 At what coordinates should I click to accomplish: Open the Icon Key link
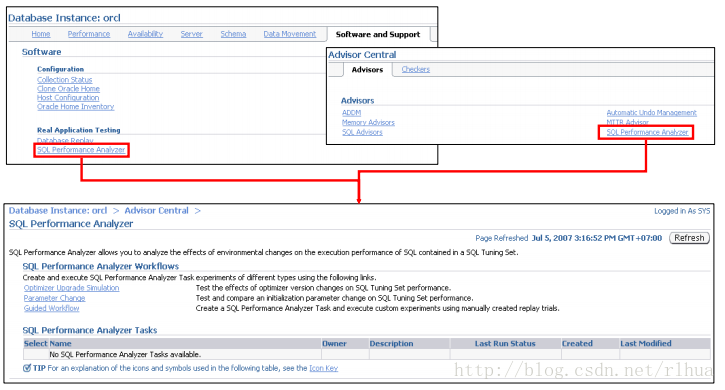[x=324, y=368]
